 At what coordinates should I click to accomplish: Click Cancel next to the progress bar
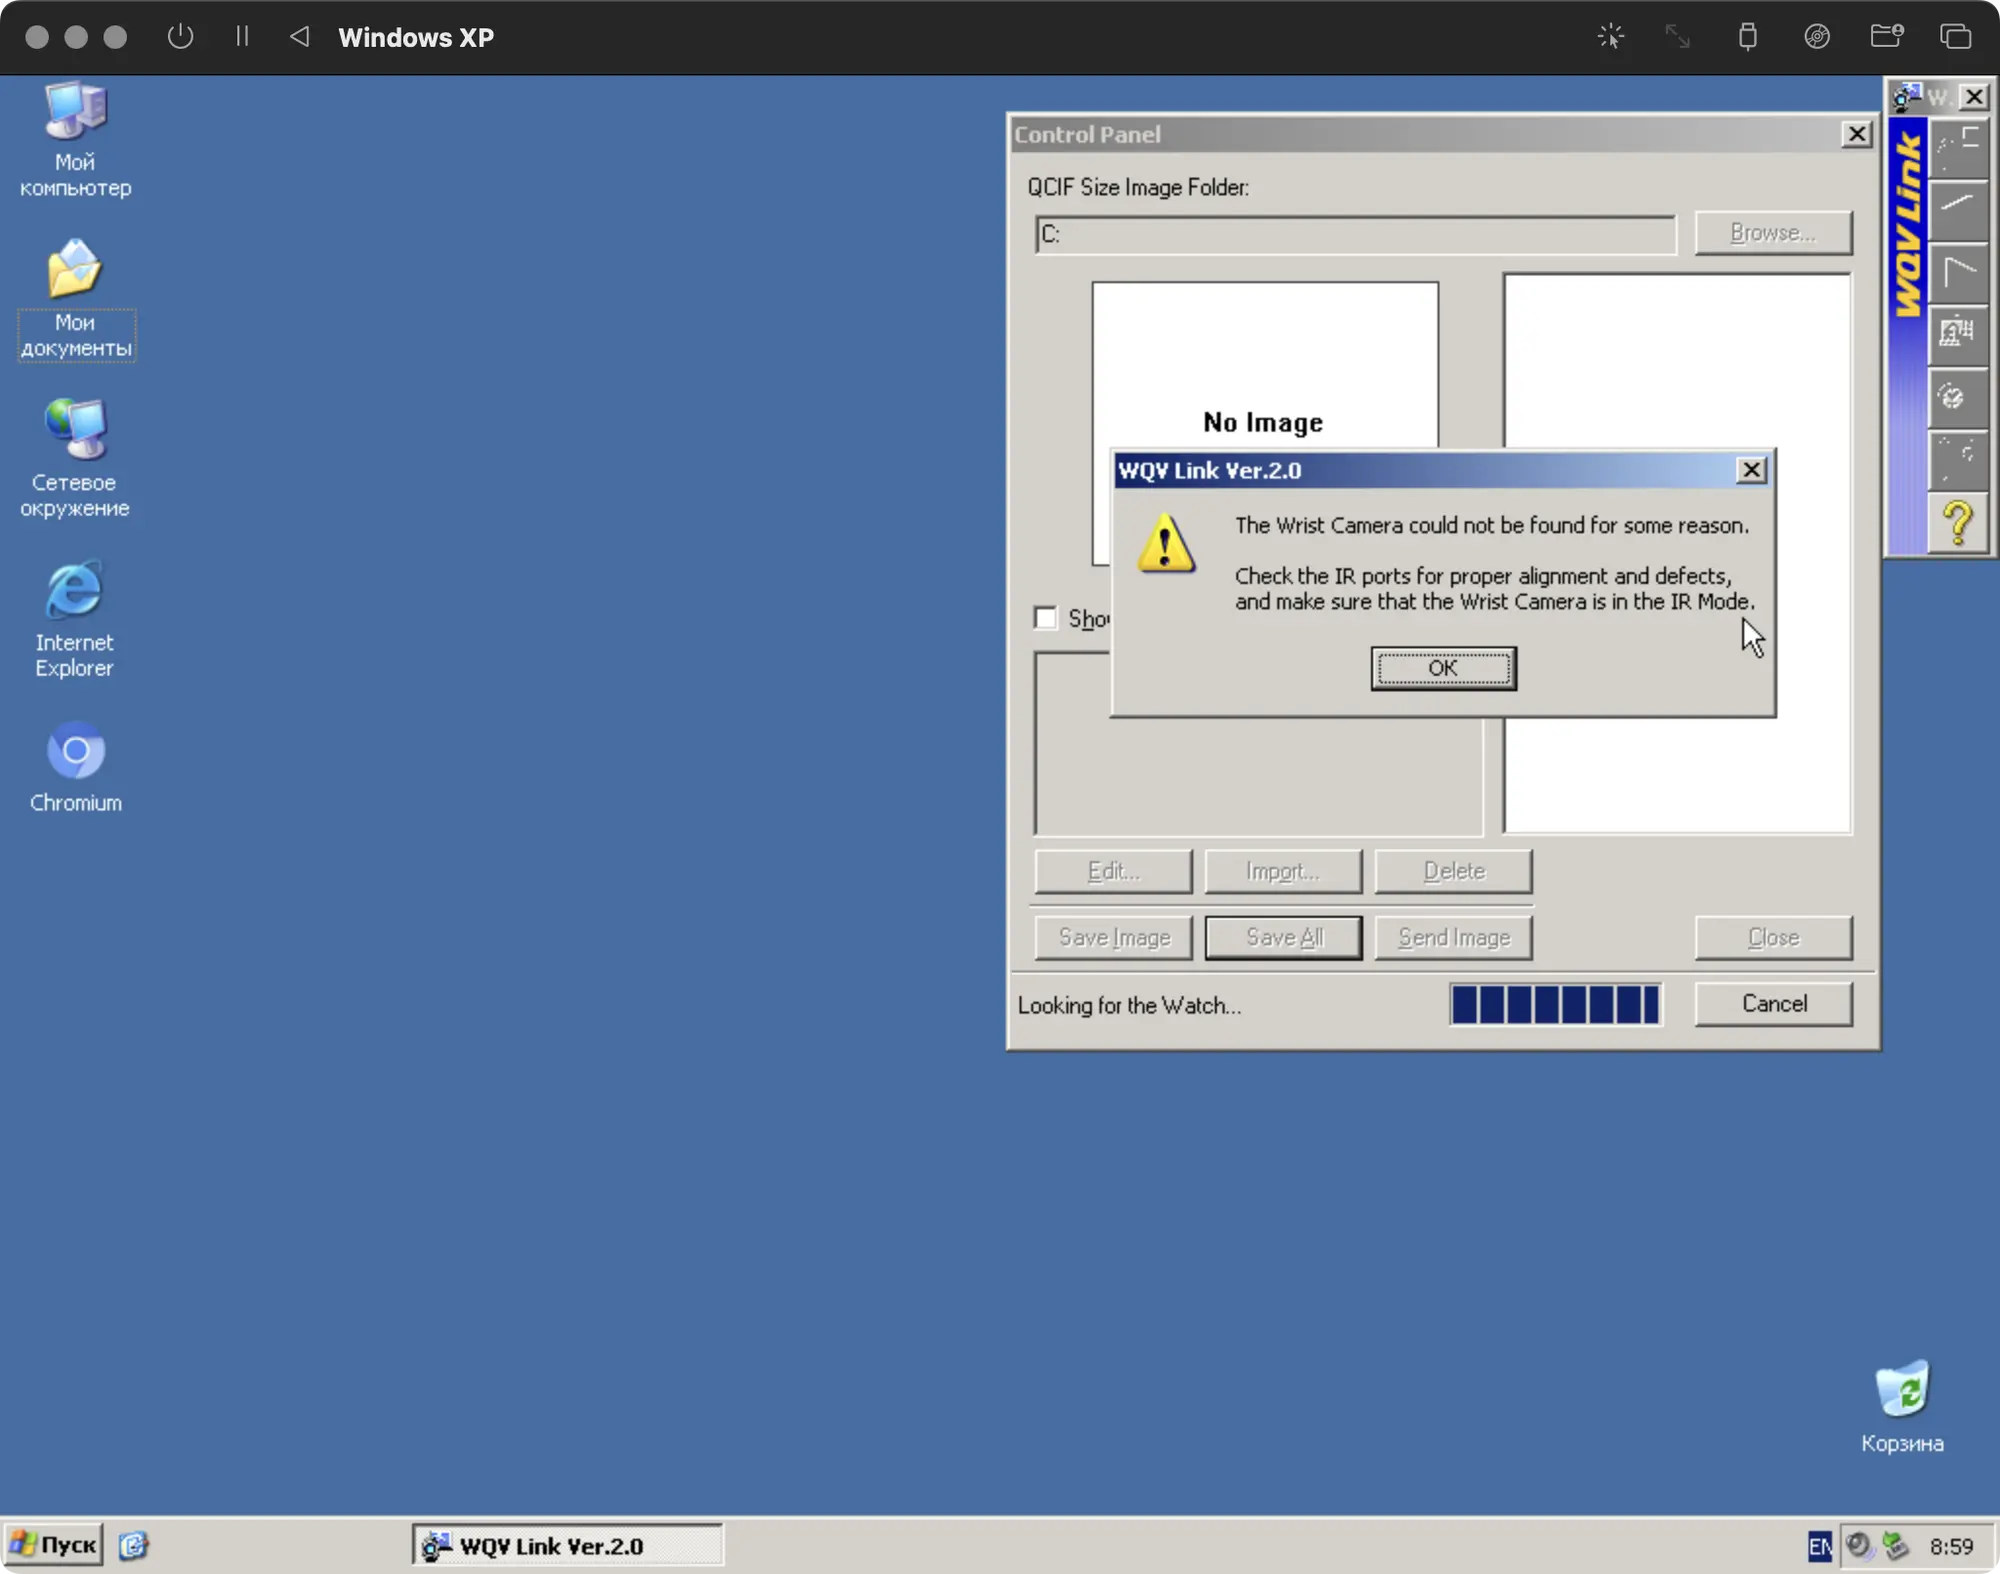[1774, 1004]
